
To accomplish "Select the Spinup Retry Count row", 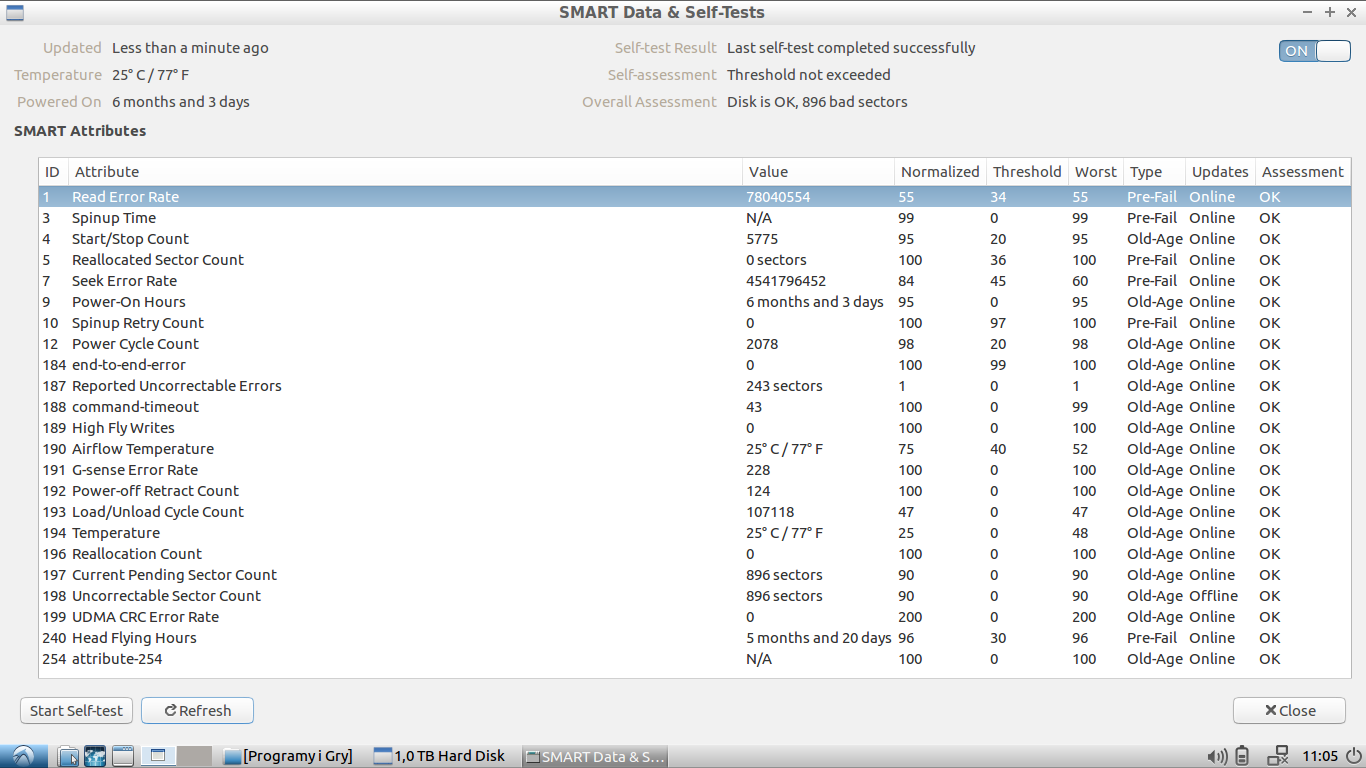I will pyautogui.click(x=694, y=323).
